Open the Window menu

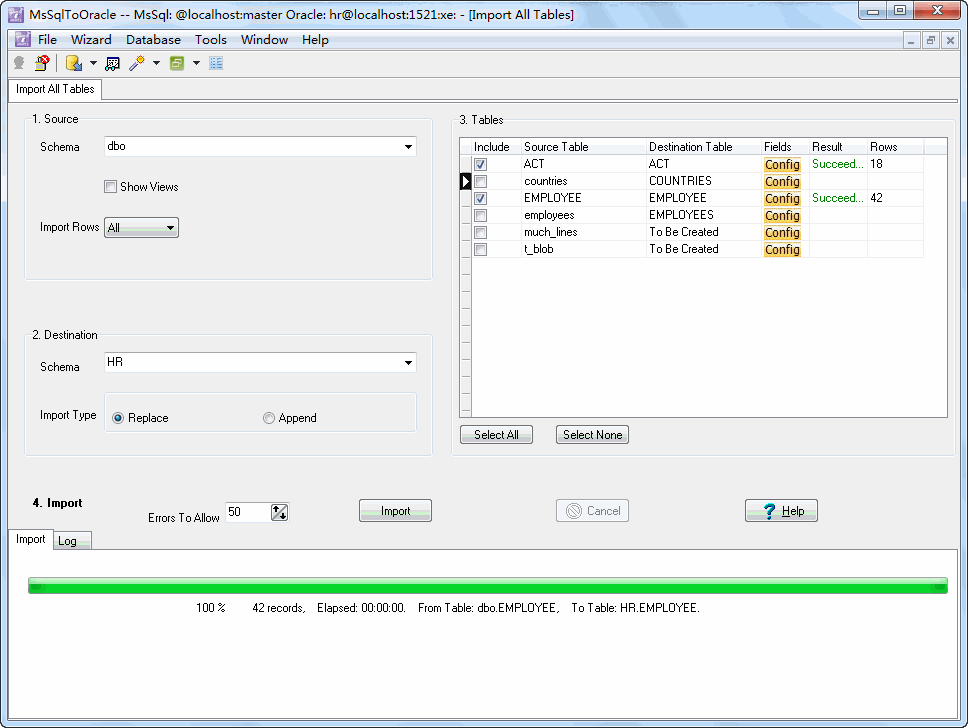264,40
